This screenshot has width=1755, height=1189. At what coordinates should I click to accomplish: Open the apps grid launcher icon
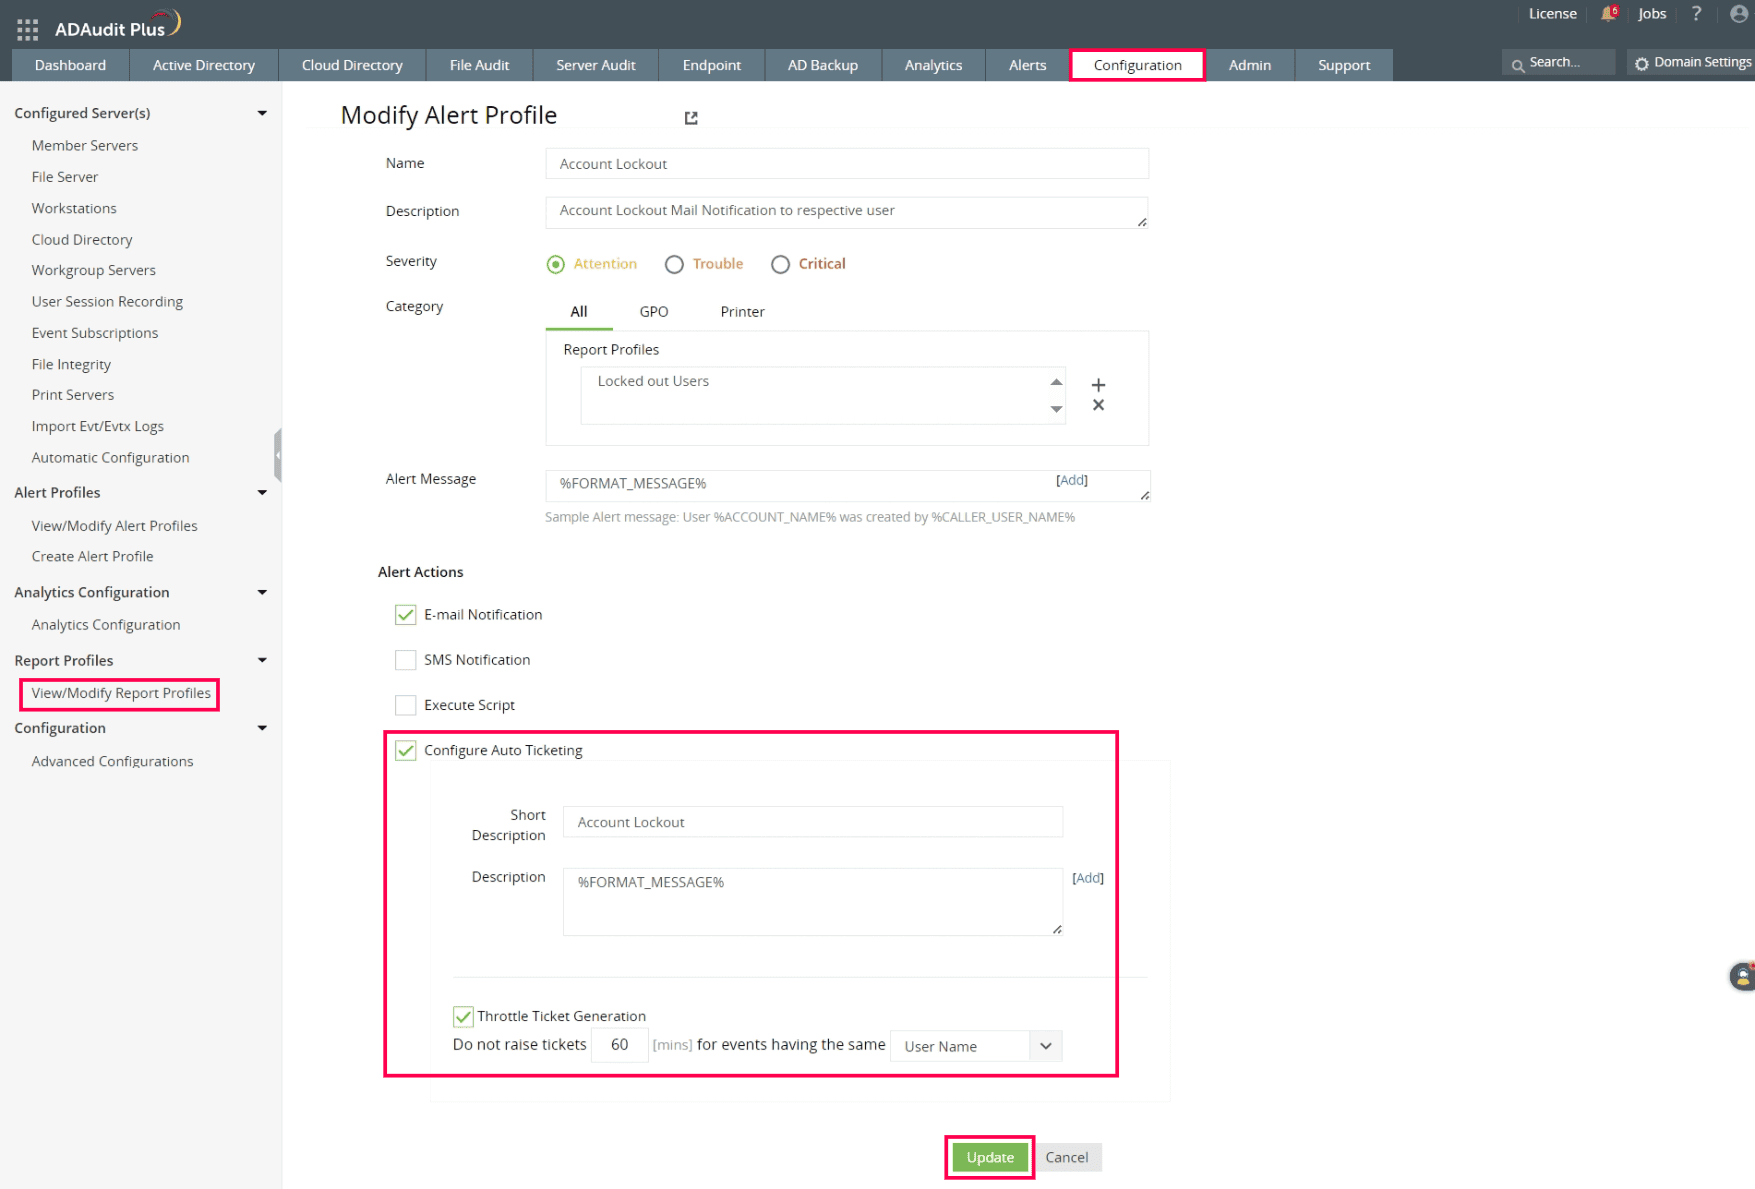pyautogui.click(x=27, y=29)
